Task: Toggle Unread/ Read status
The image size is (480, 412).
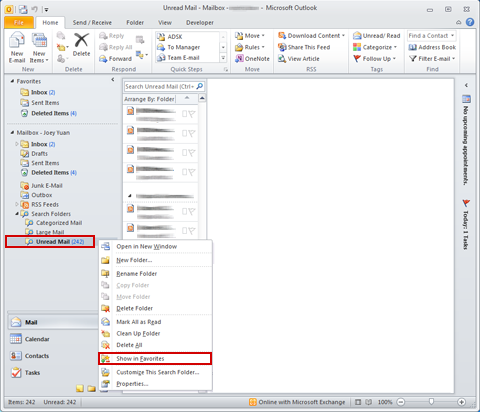Action: 377,36
